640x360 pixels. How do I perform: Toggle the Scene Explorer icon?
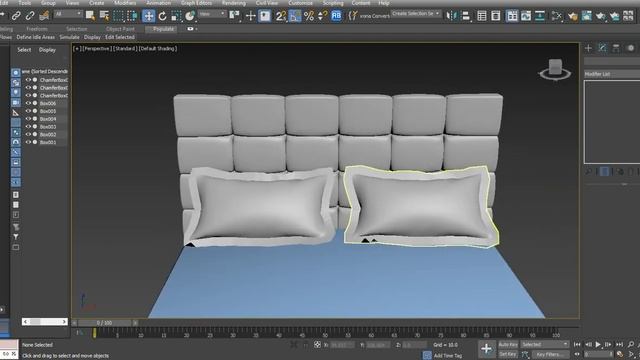(x=482, y=16)
